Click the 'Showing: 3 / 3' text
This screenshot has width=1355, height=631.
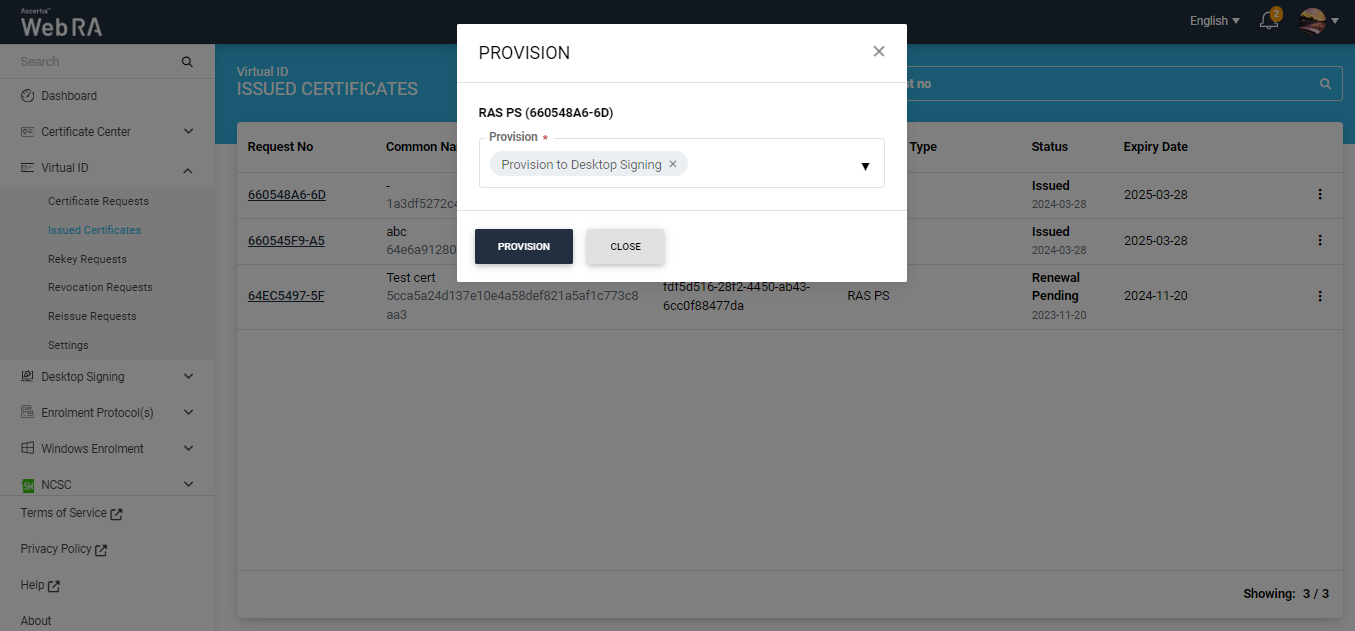tap(1286, 594)
